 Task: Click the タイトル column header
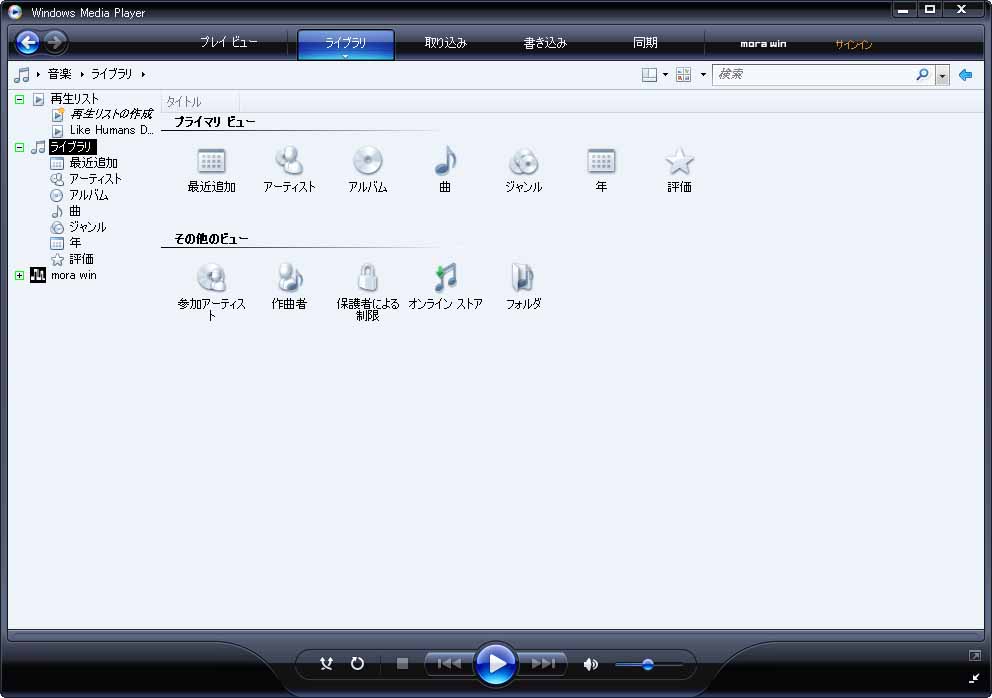click(x=200, y=102)
